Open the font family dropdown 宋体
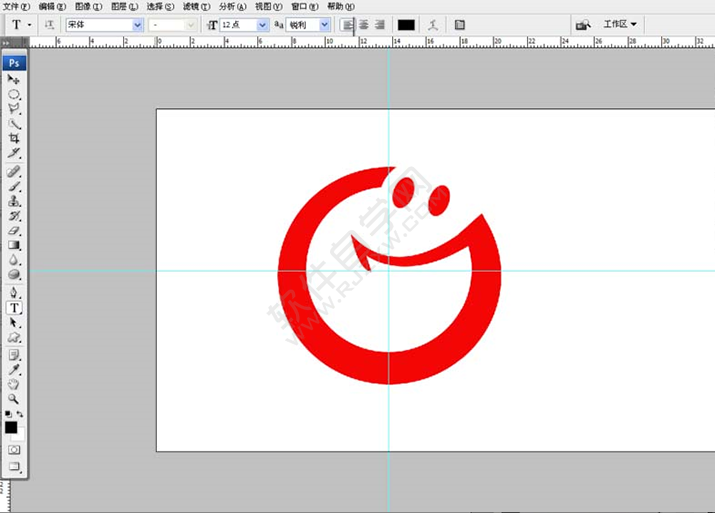Viewport: 715px width, 513px height. (104, 24)
